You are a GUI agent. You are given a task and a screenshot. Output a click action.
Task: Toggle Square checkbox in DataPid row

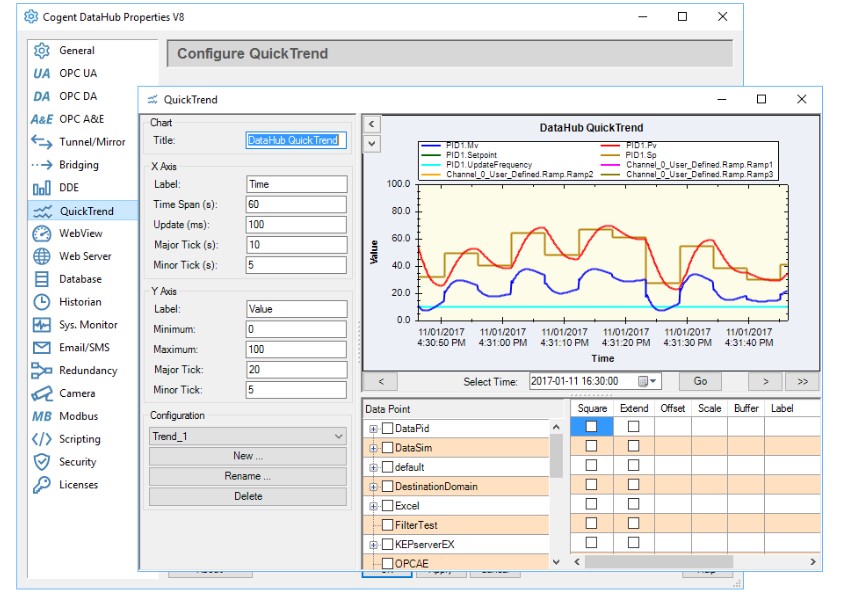[x=591, y=426]
